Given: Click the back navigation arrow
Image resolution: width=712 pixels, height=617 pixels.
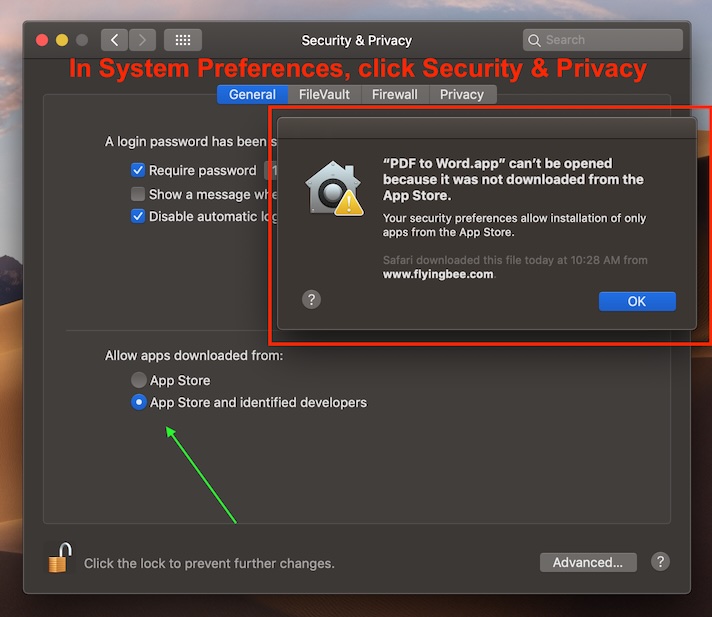Looking at the screenshot, I should (115, 40).
